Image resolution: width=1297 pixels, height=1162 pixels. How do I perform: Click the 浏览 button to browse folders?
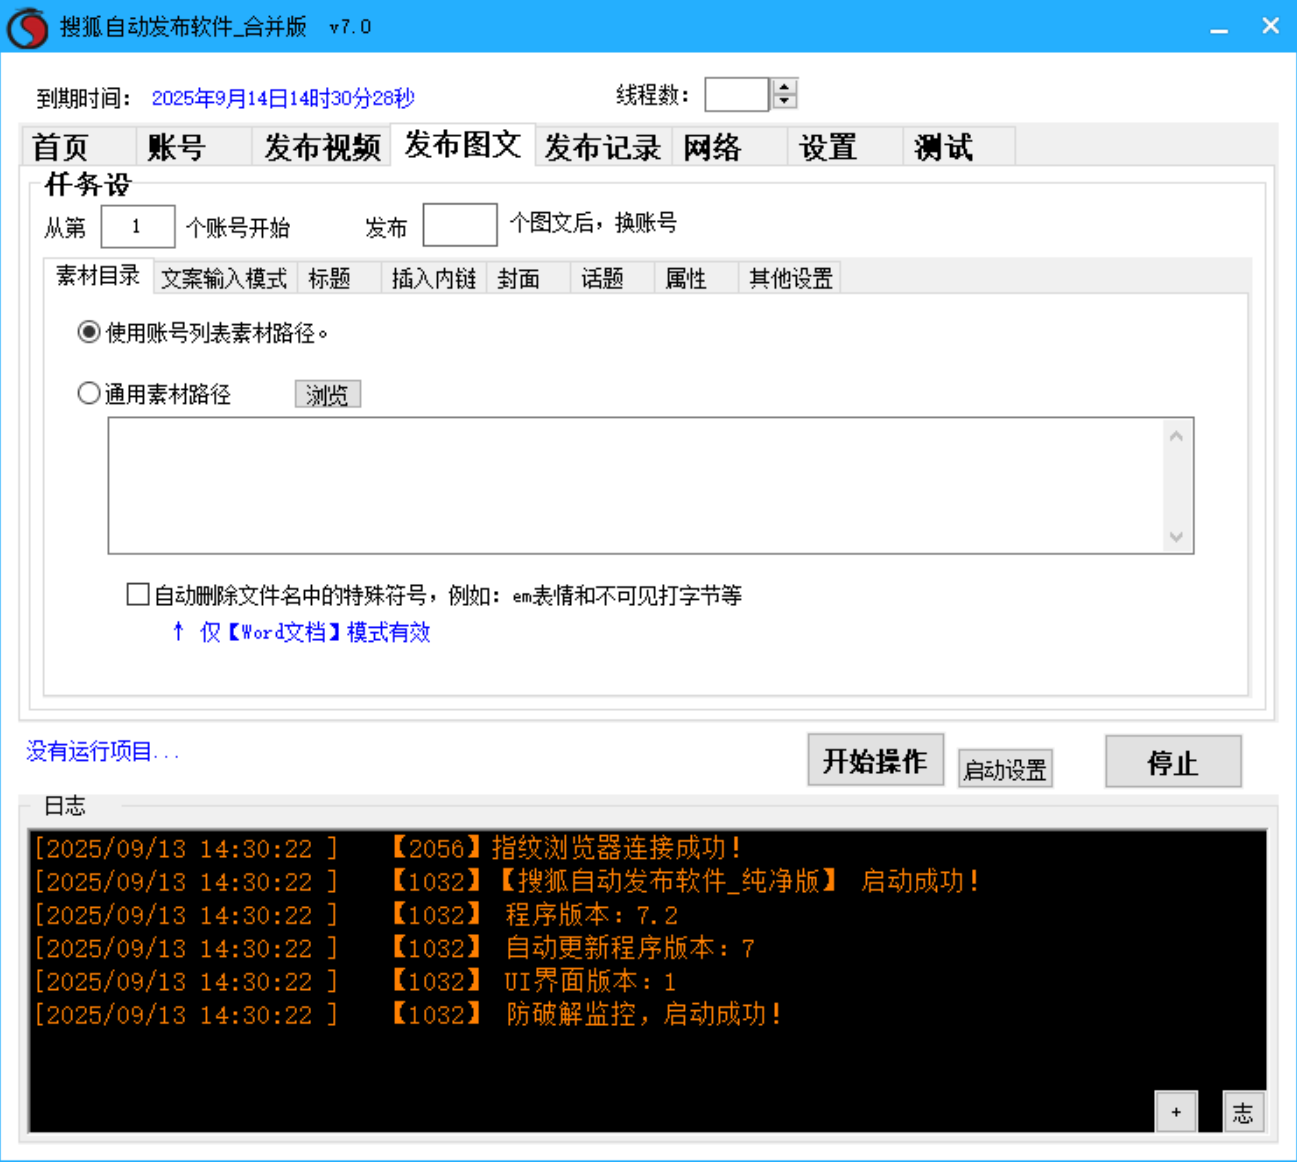[x=327, y=394]
